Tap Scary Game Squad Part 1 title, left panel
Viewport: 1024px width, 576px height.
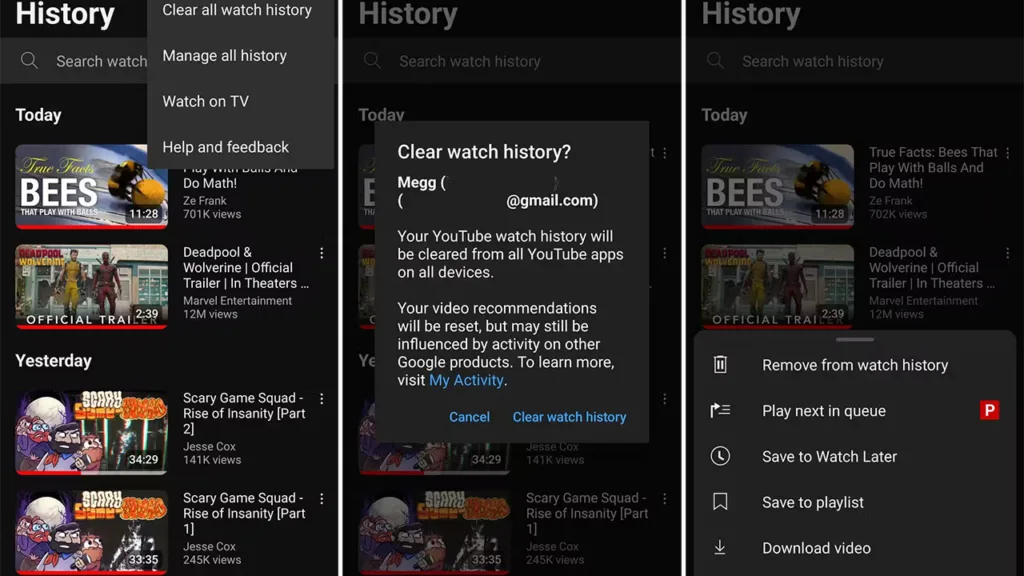click(x=244, y=513)
